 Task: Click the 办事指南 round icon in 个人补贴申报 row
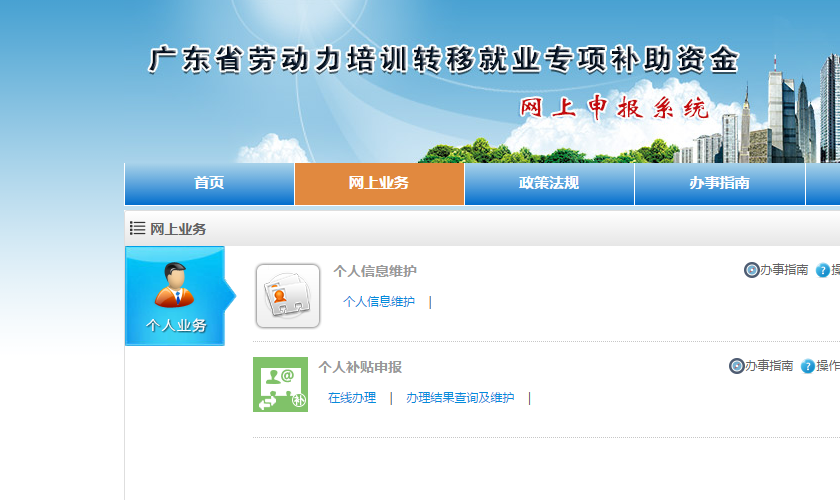737,366
